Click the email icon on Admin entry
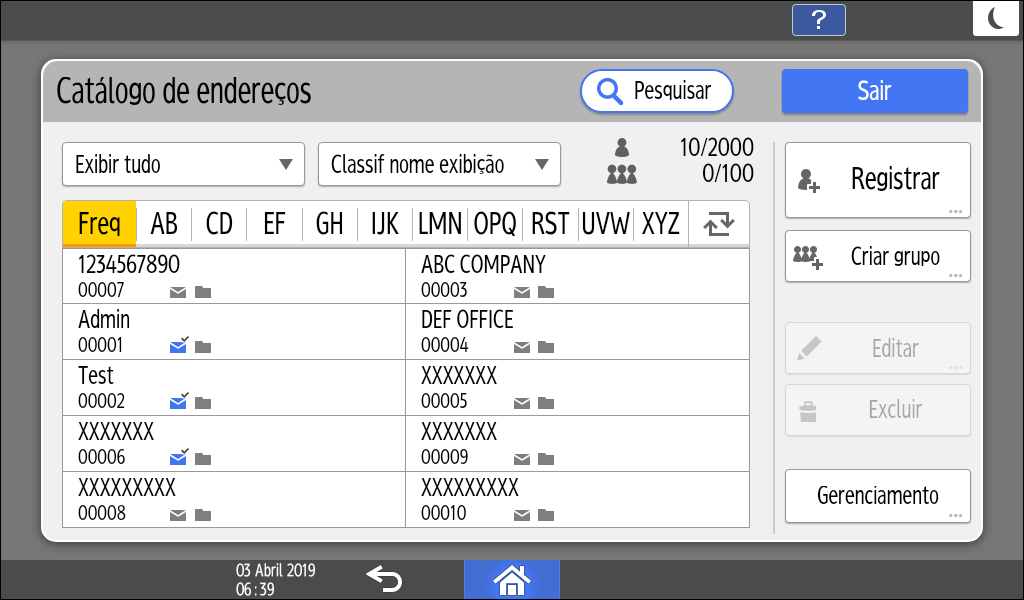 (x=178, y=347)
